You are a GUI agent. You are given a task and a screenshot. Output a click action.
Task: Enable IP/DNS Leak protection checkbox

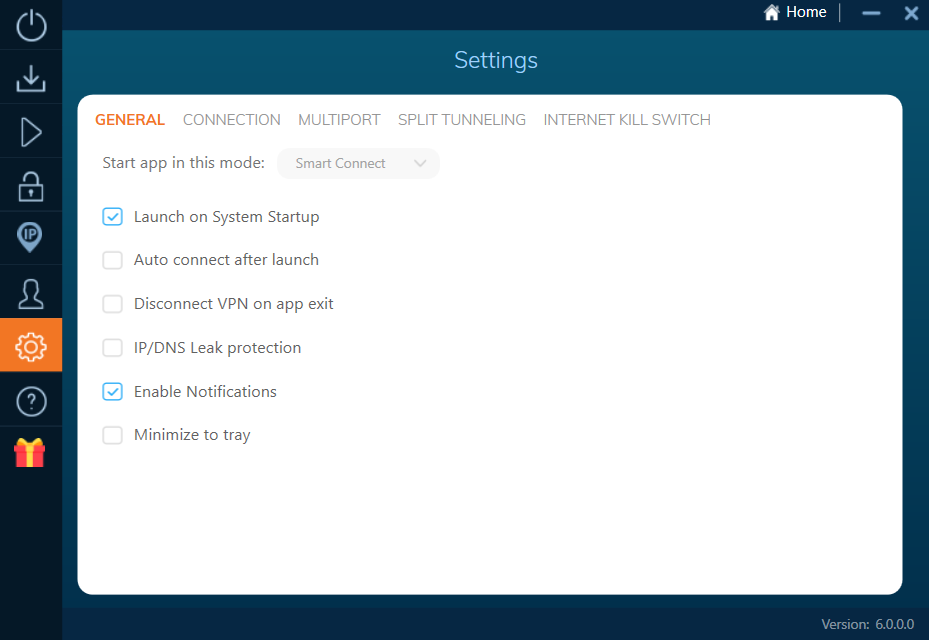113,348
